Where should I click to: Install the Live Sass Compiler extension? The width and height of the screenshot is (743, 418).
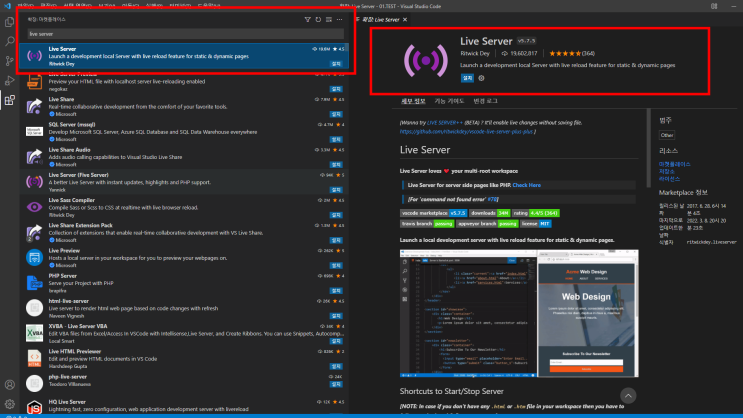[336, 215]
